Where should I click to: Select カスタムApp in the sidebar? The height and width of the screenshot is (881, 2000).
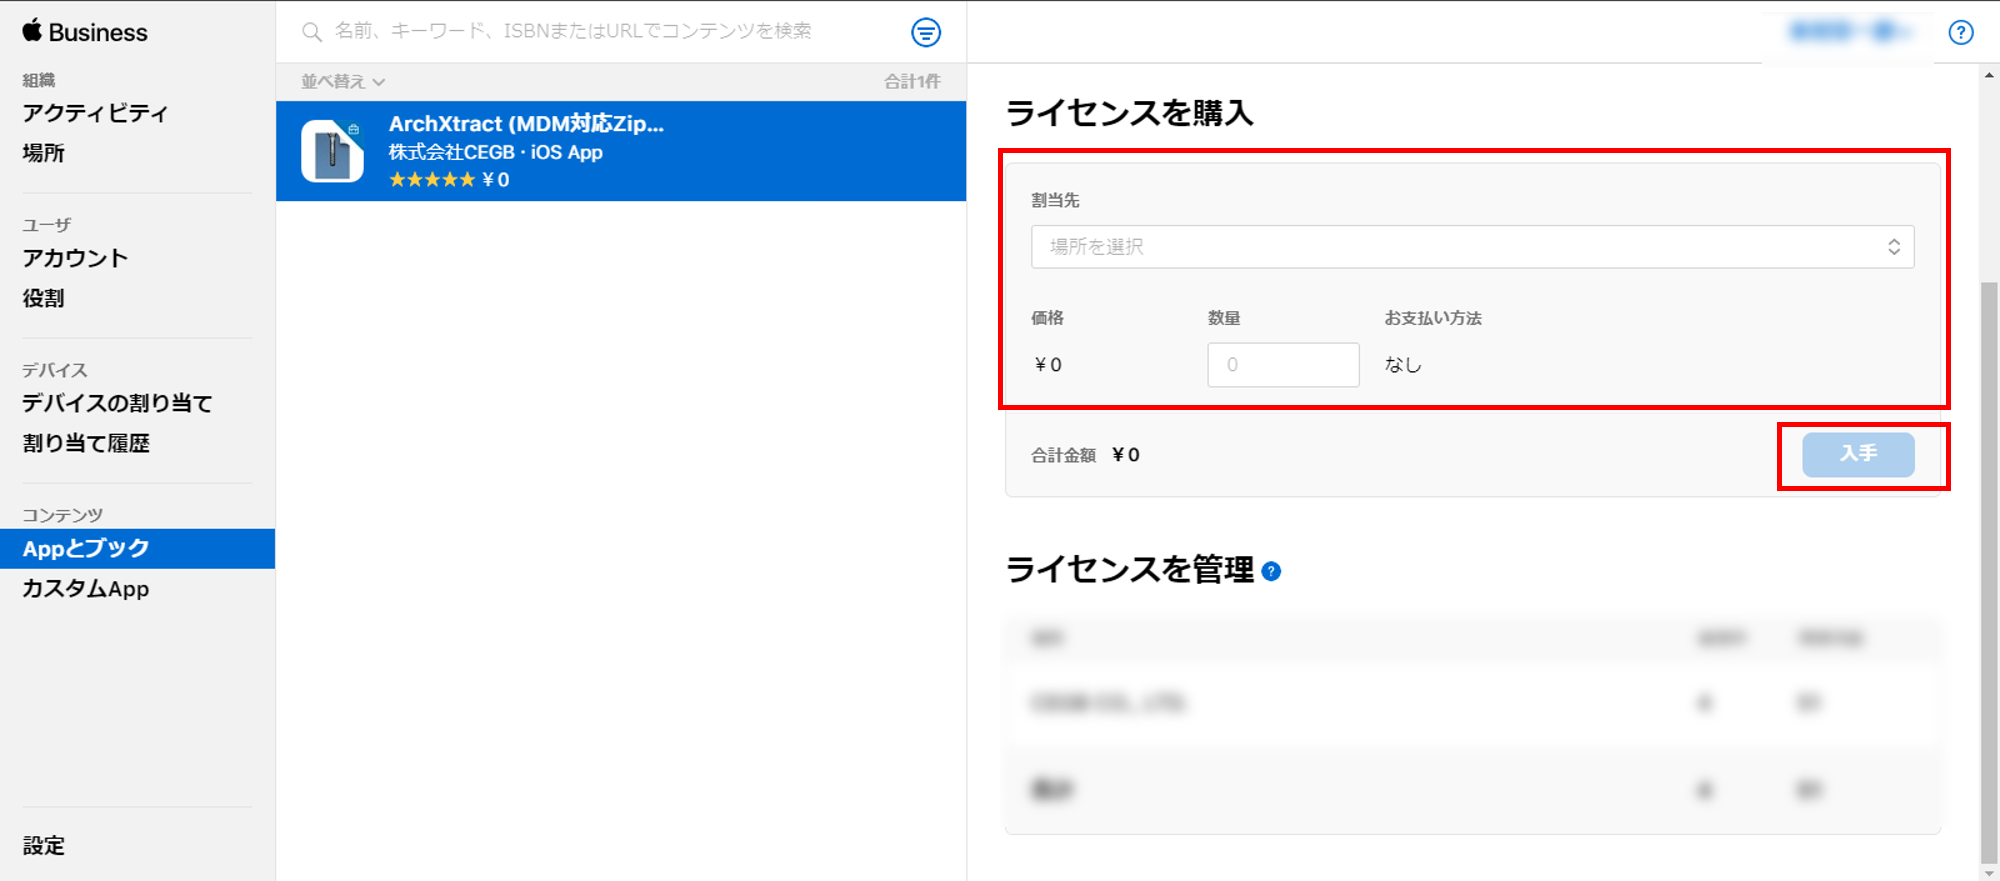[x=86, y=589]
